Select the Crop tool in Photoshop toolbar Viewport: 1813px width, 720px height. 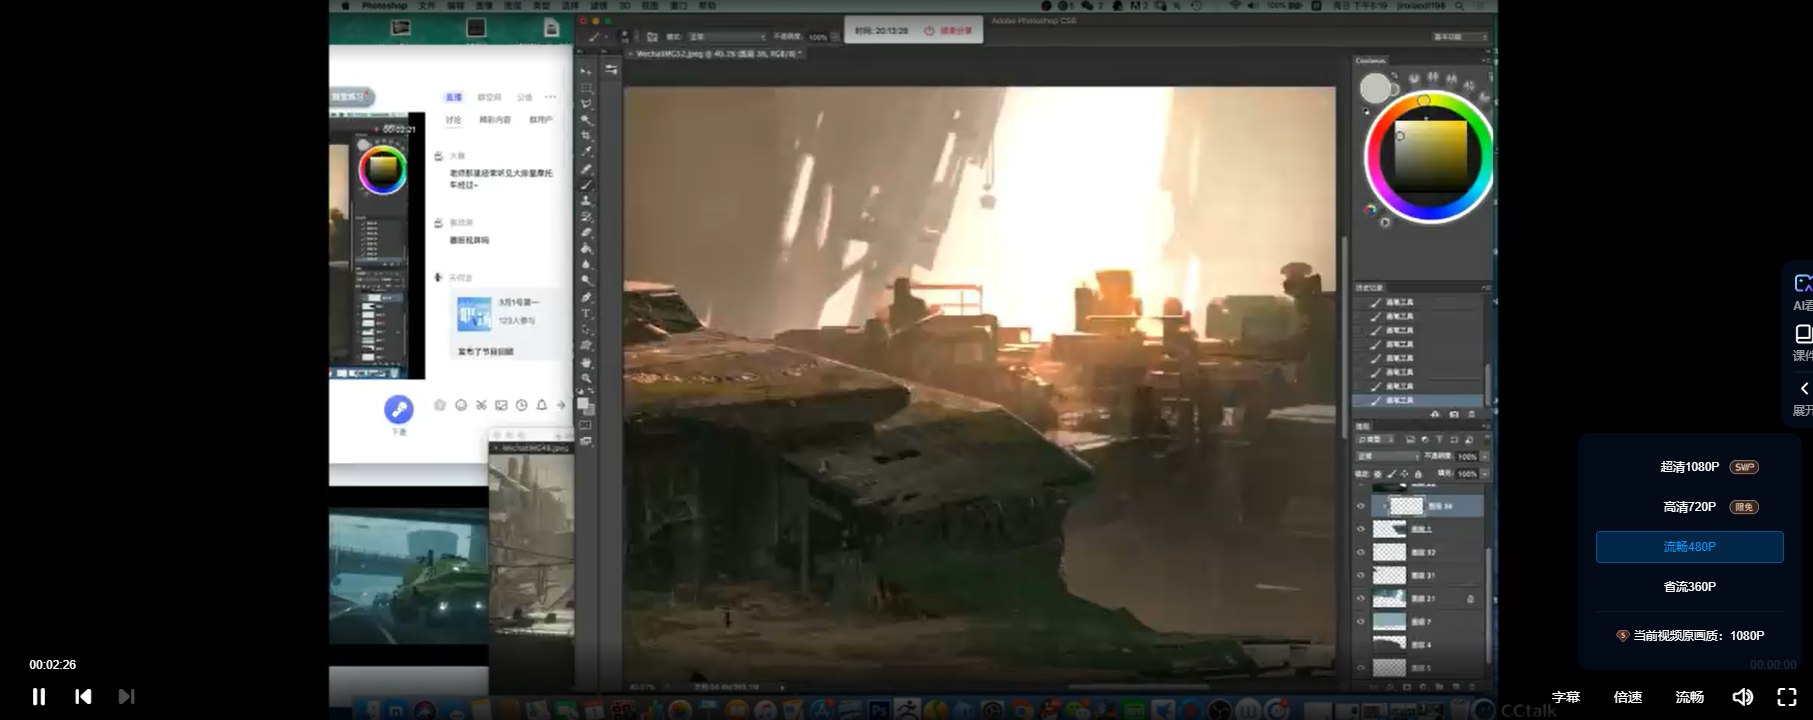[x=587, y=136]
